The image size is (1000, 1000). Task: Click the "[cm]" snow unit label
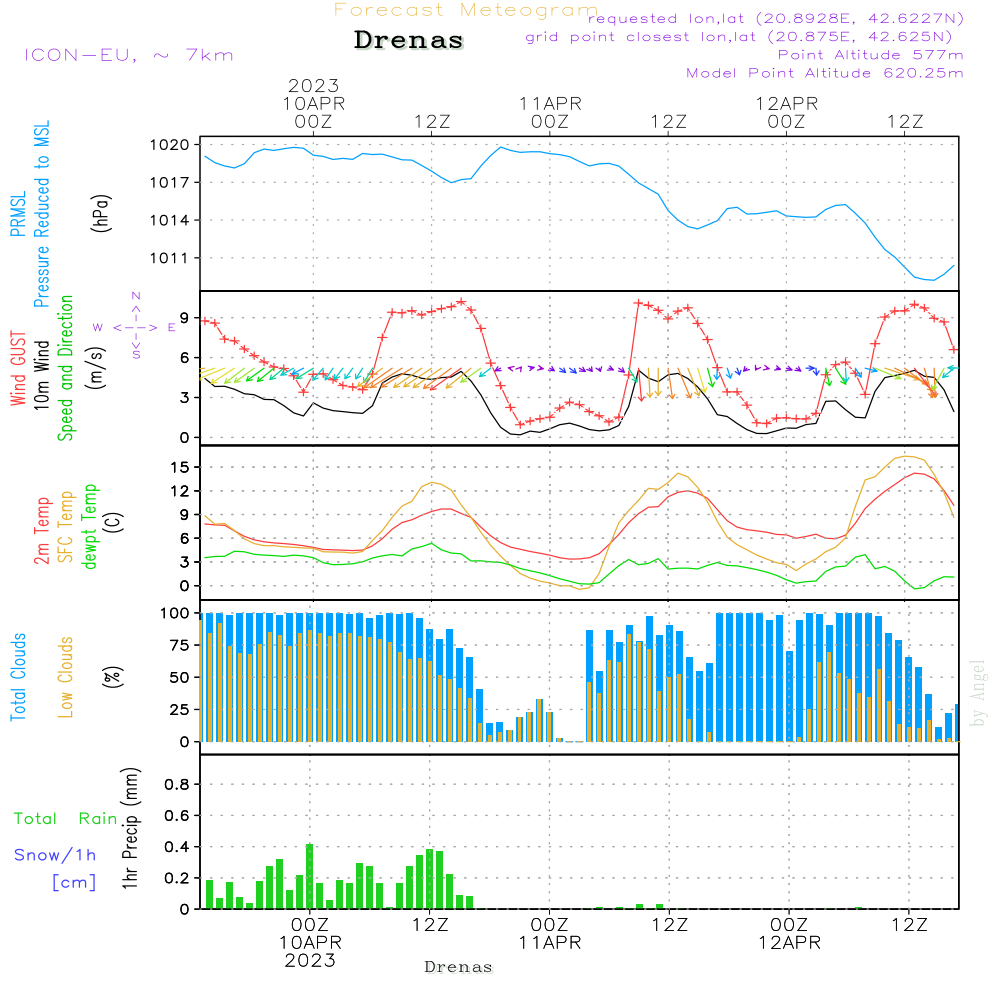[x=74, y=883]
